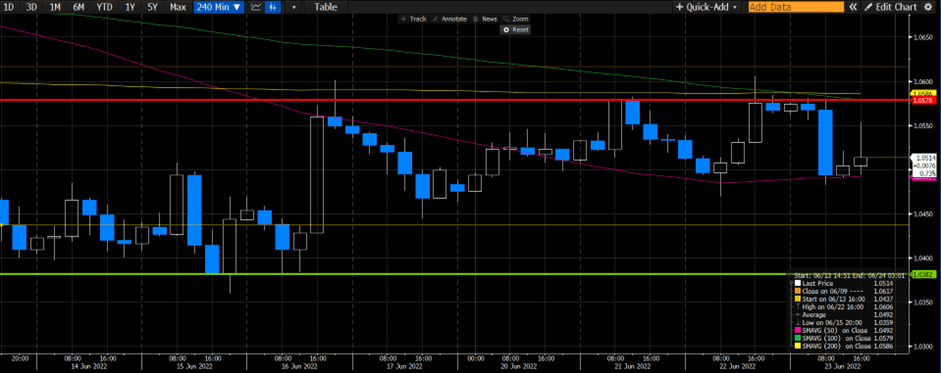Switch to the 6M range

tap(78, 7)
